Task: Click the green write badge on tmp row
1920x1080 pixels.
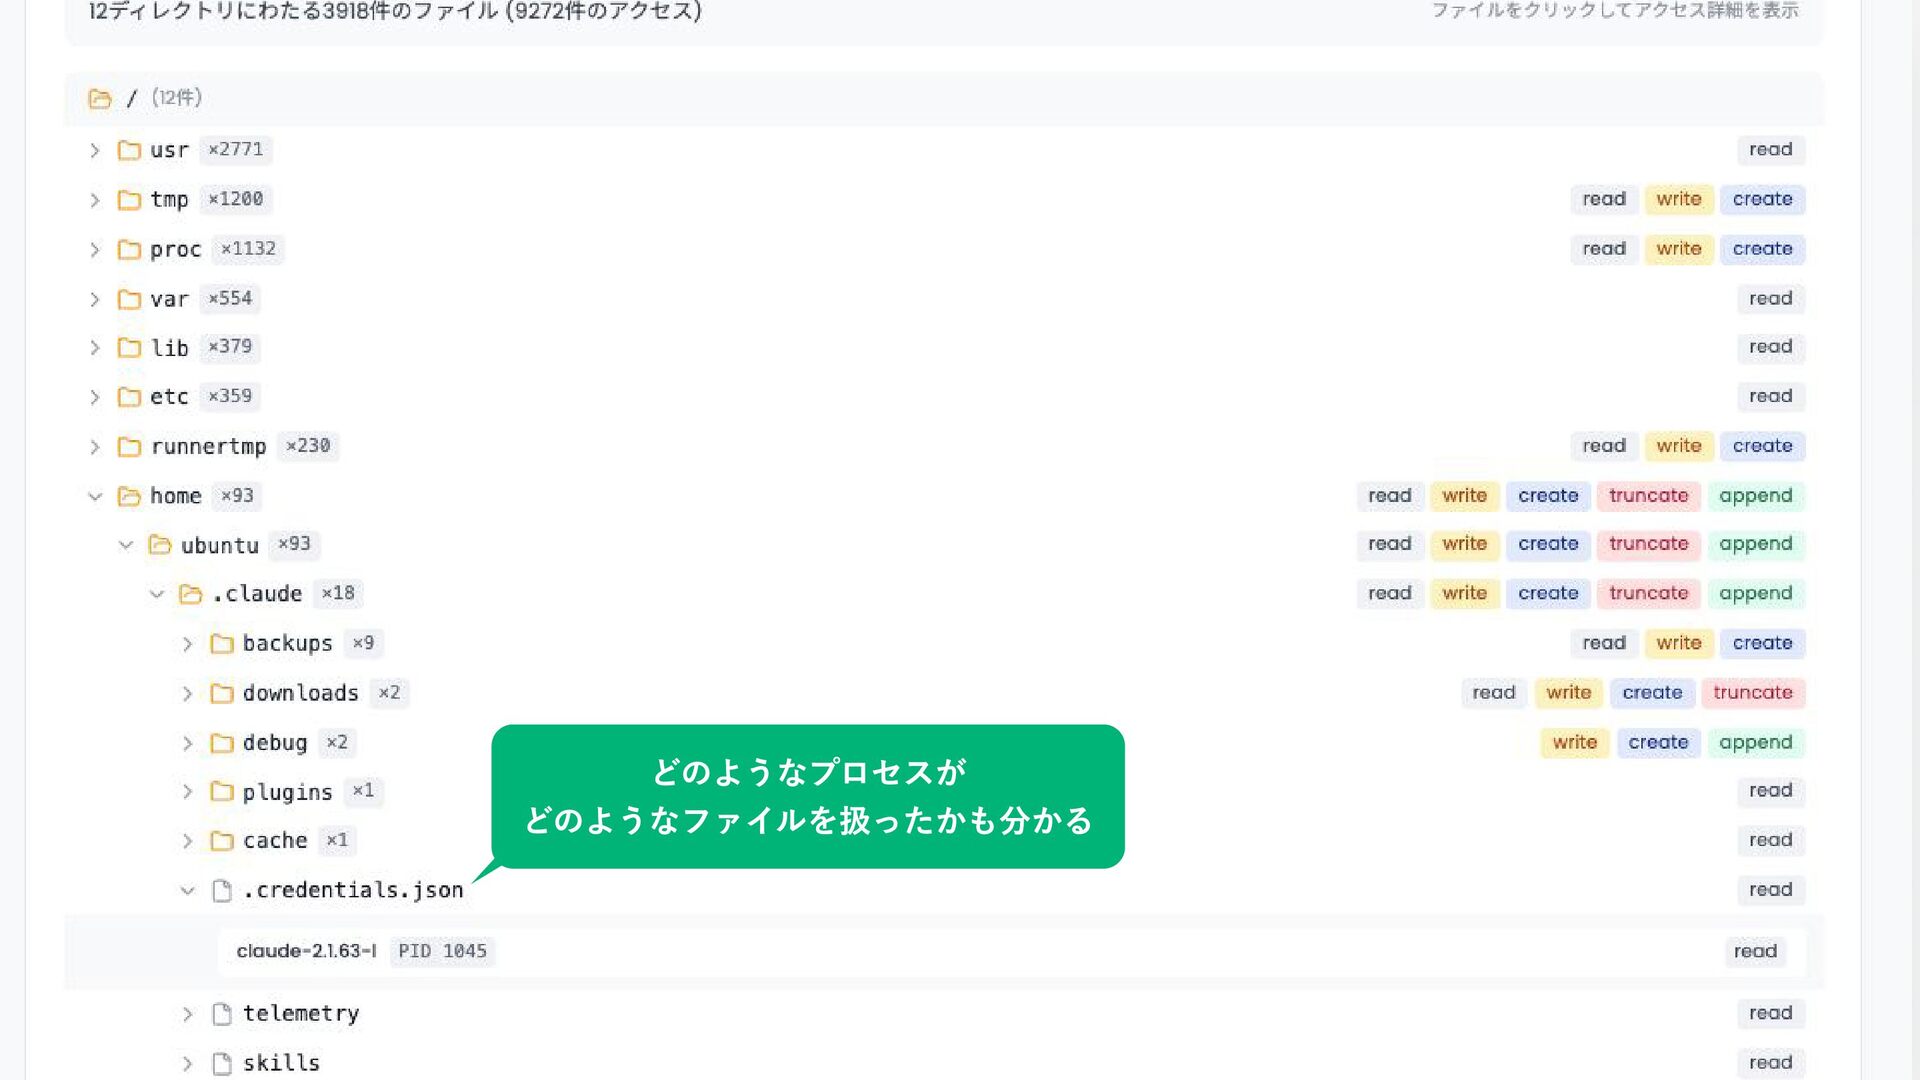Action: tap(1678, 199)
